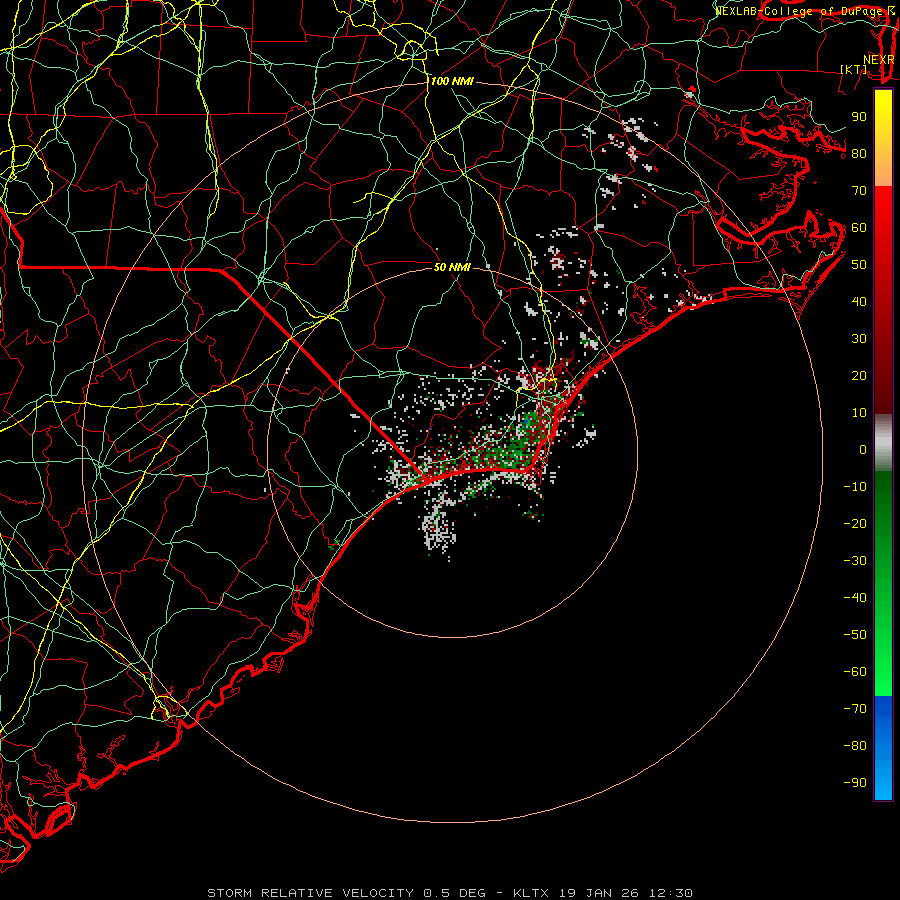
Task: Click the 80 value on the velocity scale
Action: click(x=859, y=154)
